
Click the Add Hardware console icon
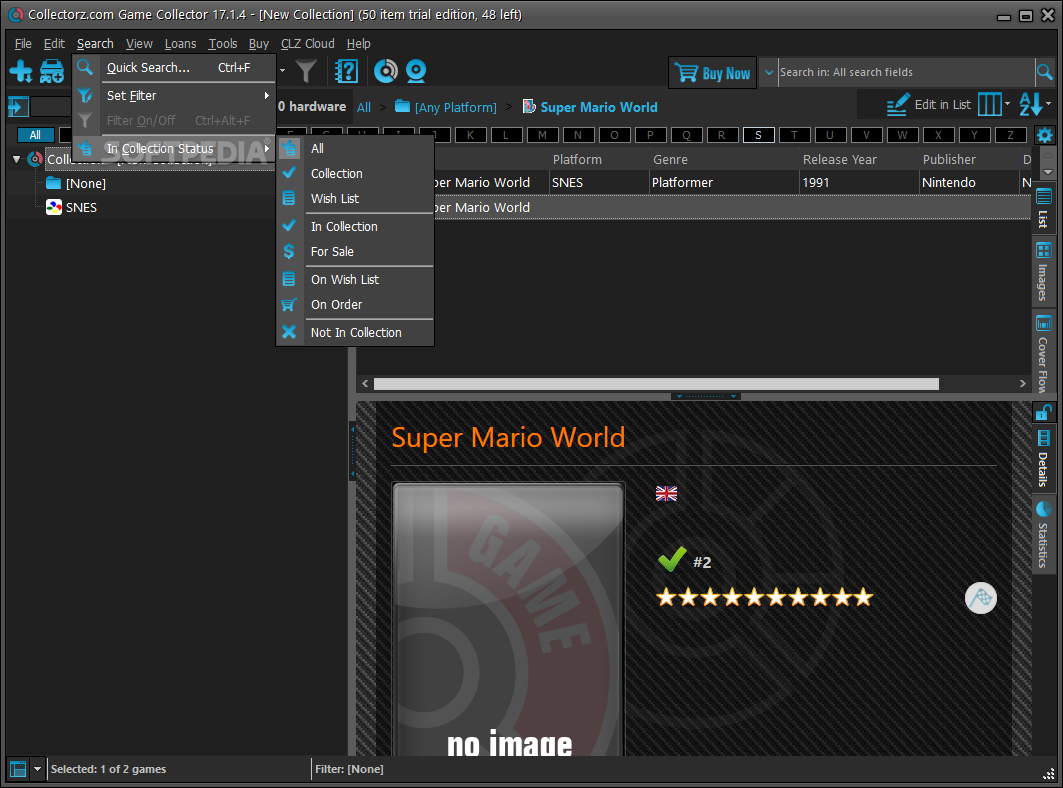52,71
